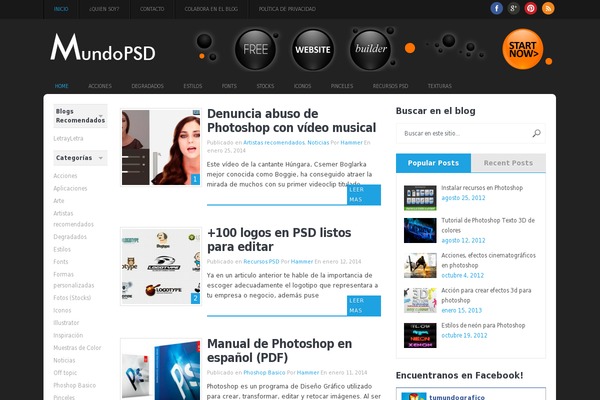
Task: Open Estilos de neón para Photoshop post
Action: tap(483, 325)
